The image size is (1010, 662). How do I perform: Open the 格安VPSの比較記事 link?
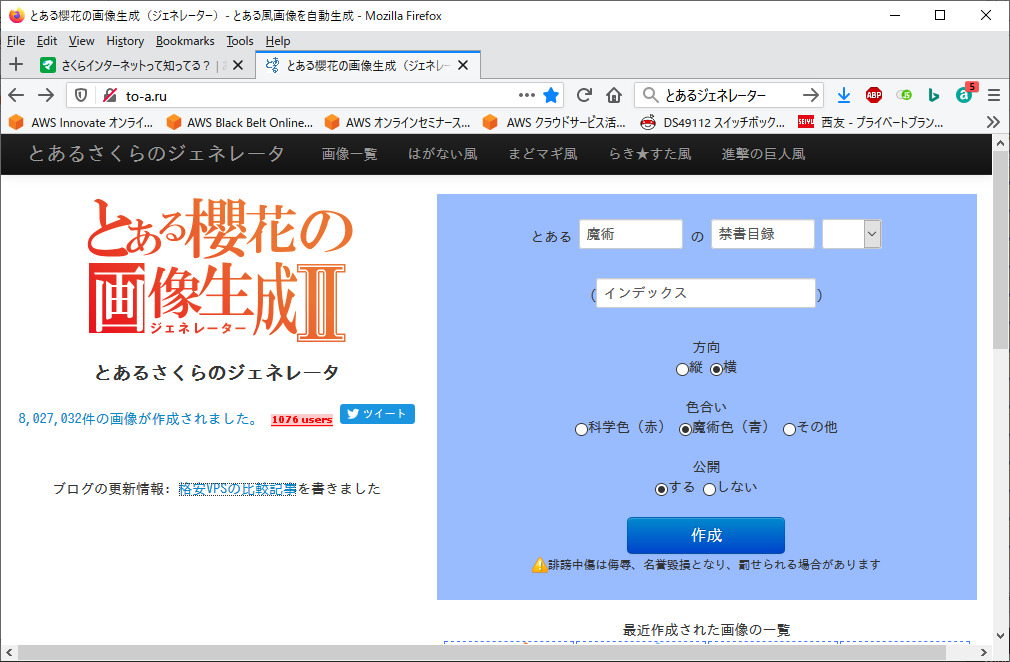pyautogui.click(x=237, y=489)
